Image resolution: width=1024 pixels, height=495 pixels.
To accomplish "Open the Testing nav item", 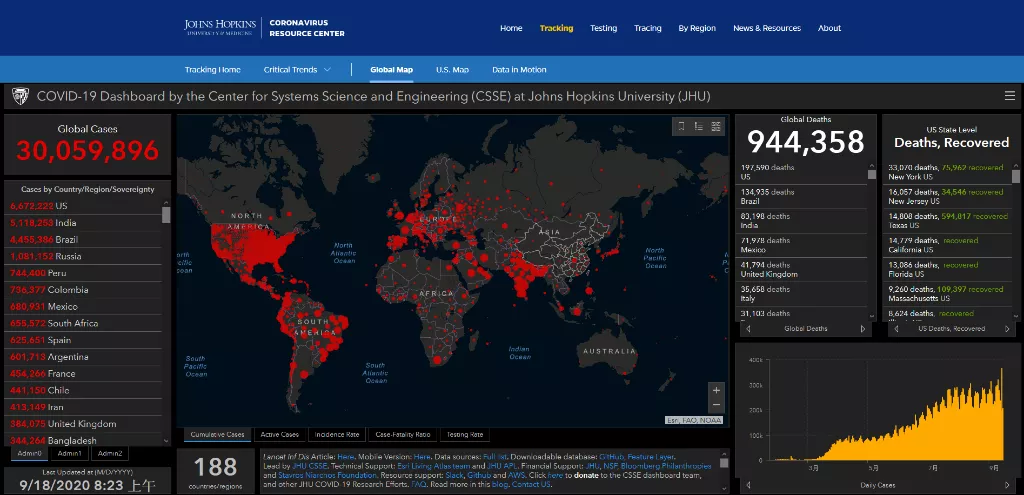I will pyautogui.click(x=603, y=28).
